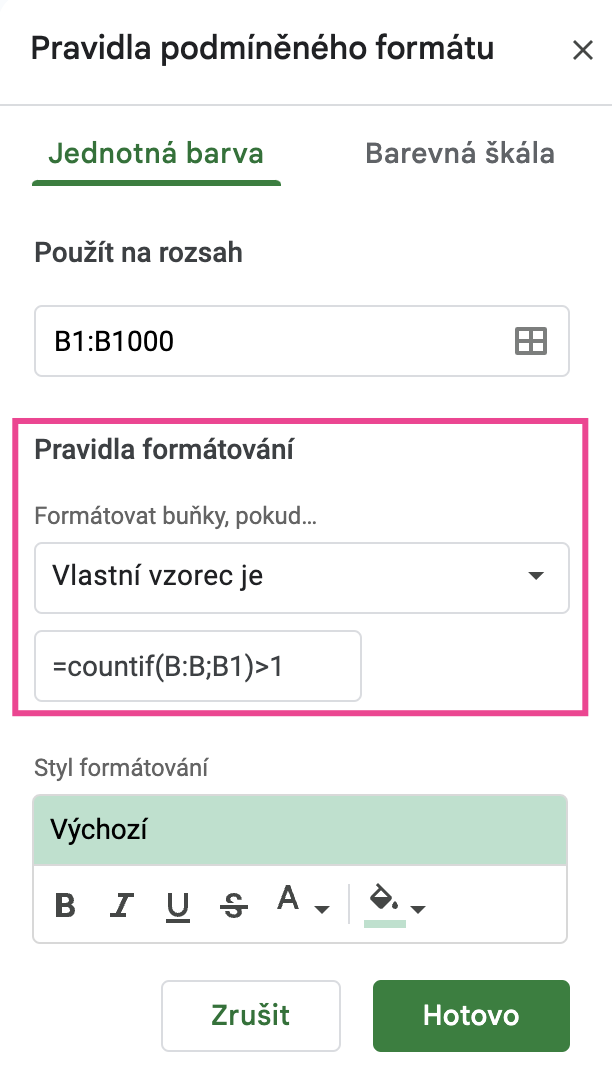Confirm the rule with Hotovo
Image resolution: width=612 pixels, height=1086 pixels.
471,1015
